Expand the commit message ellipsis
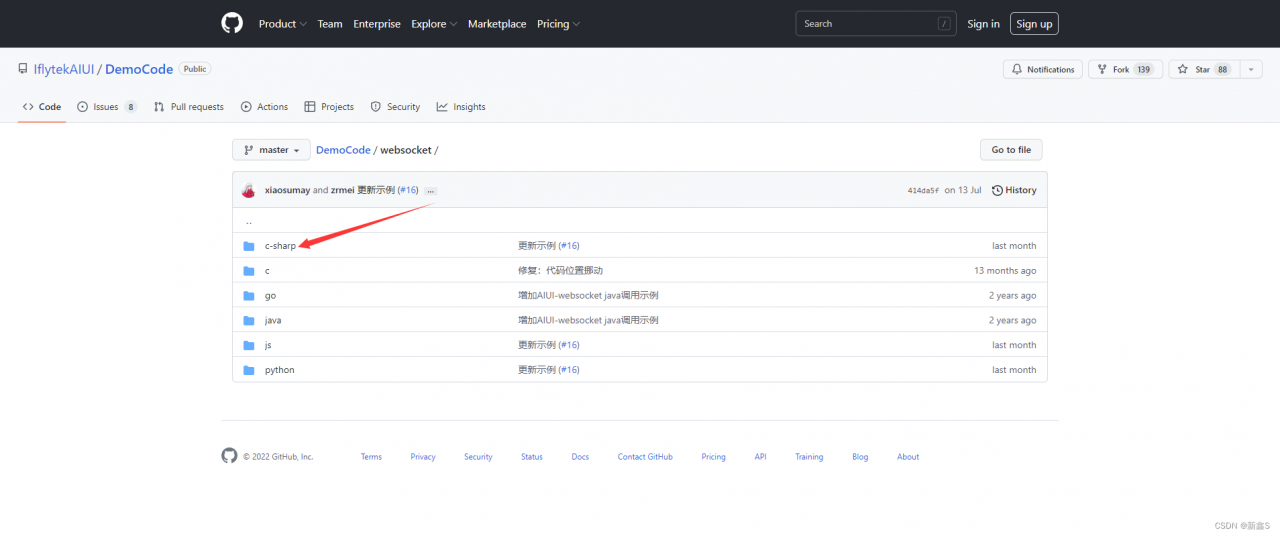 click(431, 190)
